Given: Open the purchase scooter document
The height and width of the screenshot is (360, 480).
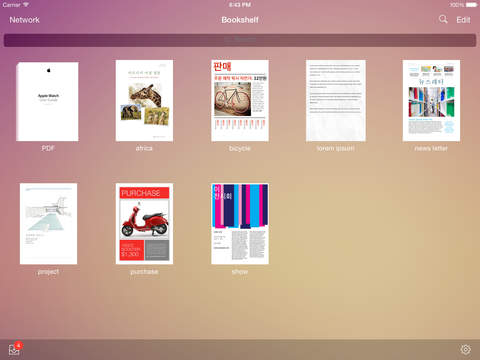Looking at the screenshot, I should (x=144, y=224).
